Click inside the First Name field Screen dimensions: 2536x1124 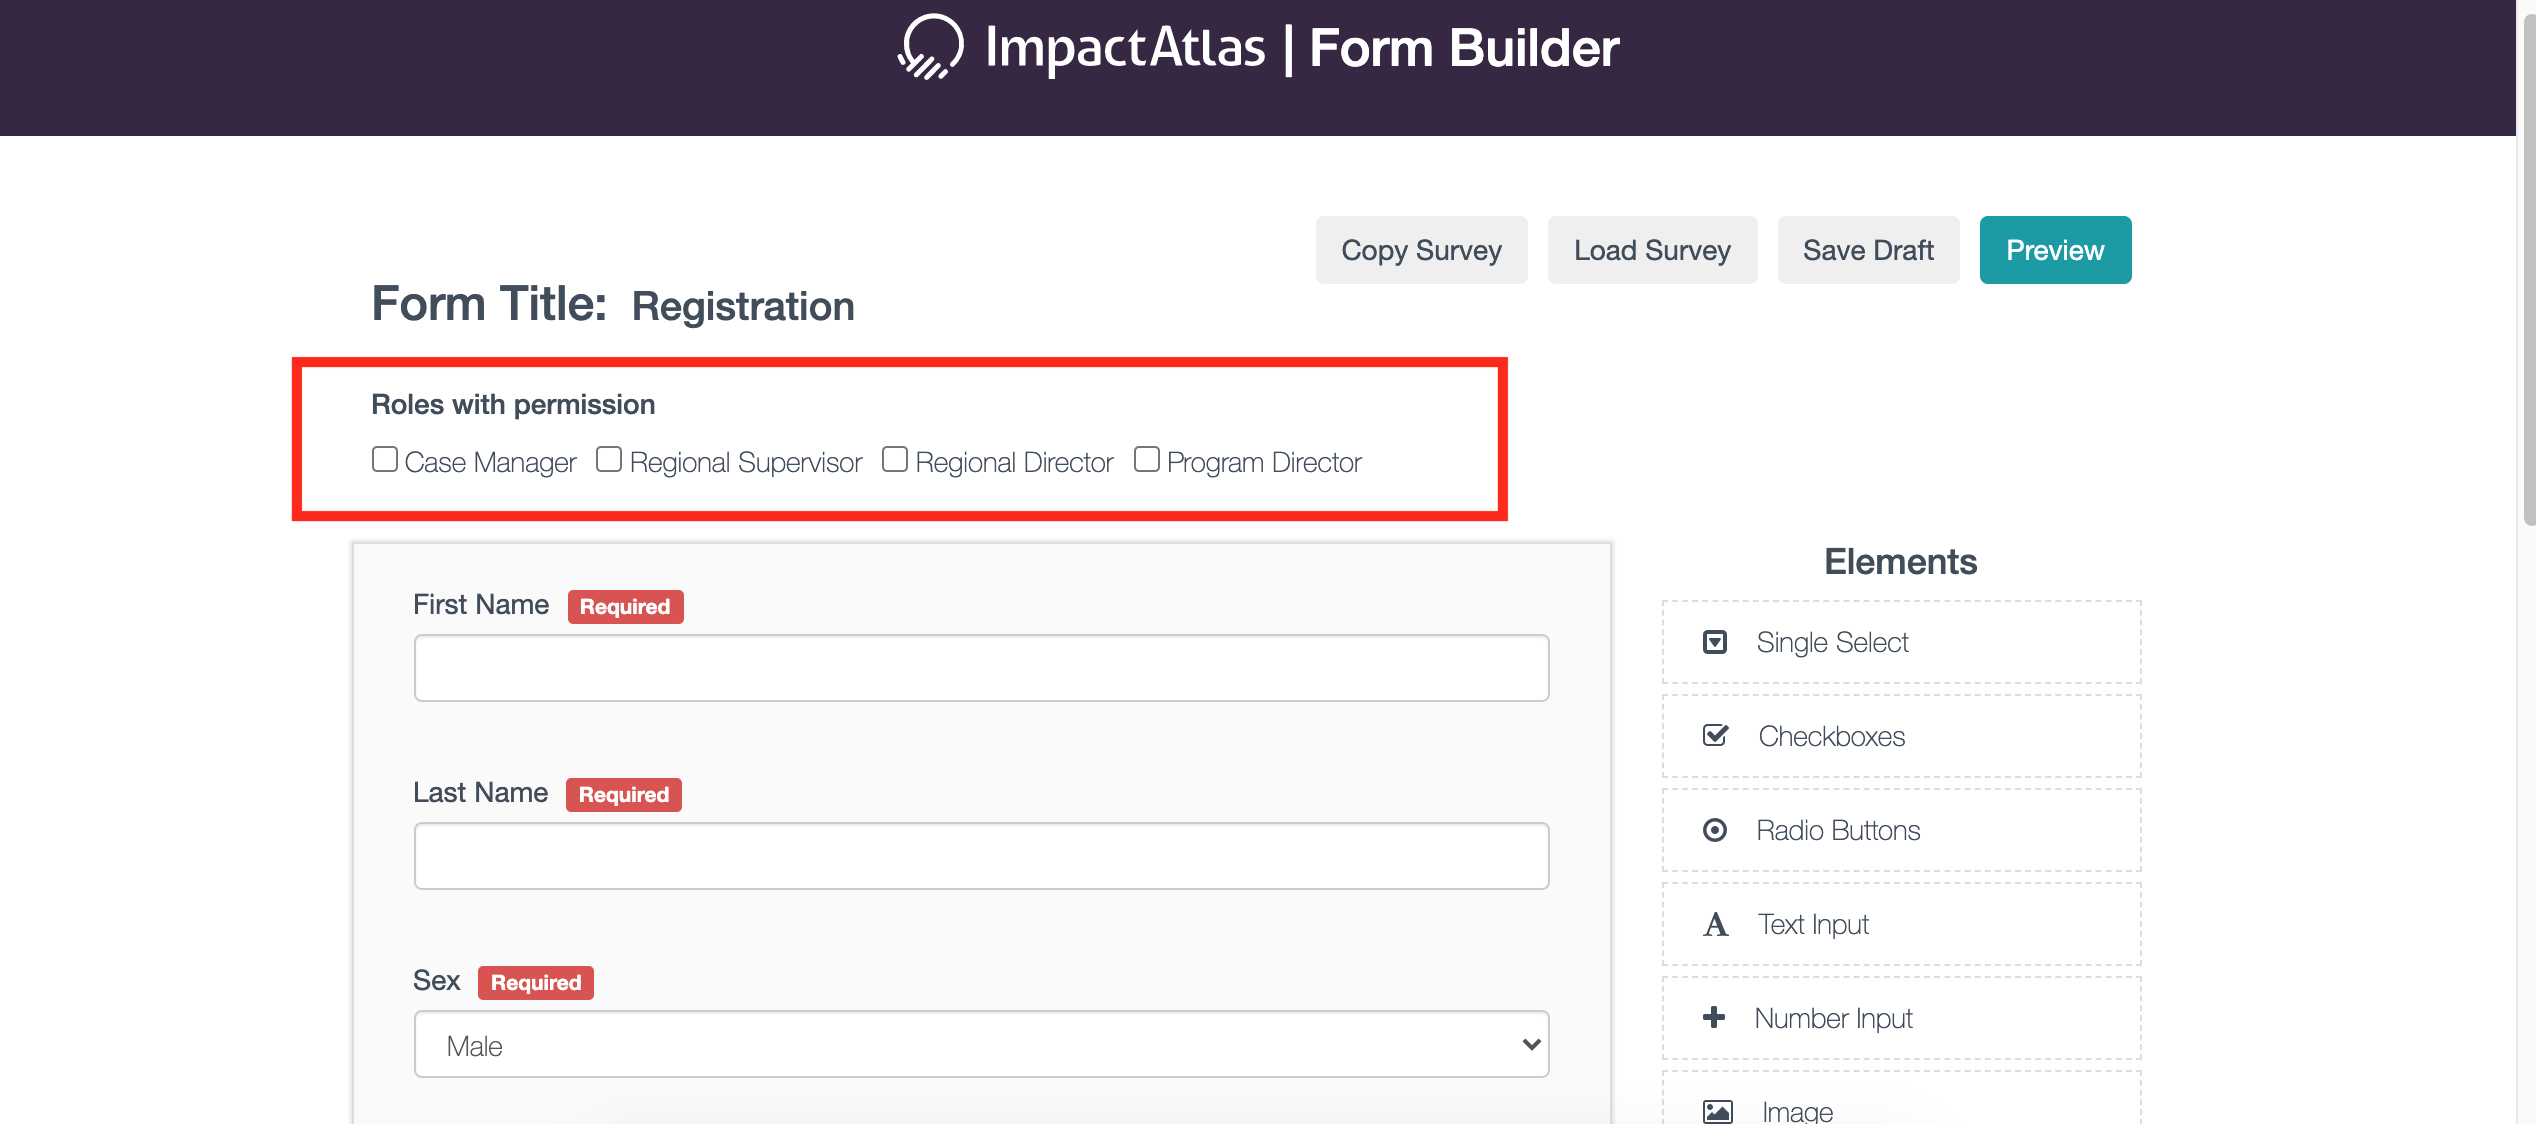(x=980, y=667)
